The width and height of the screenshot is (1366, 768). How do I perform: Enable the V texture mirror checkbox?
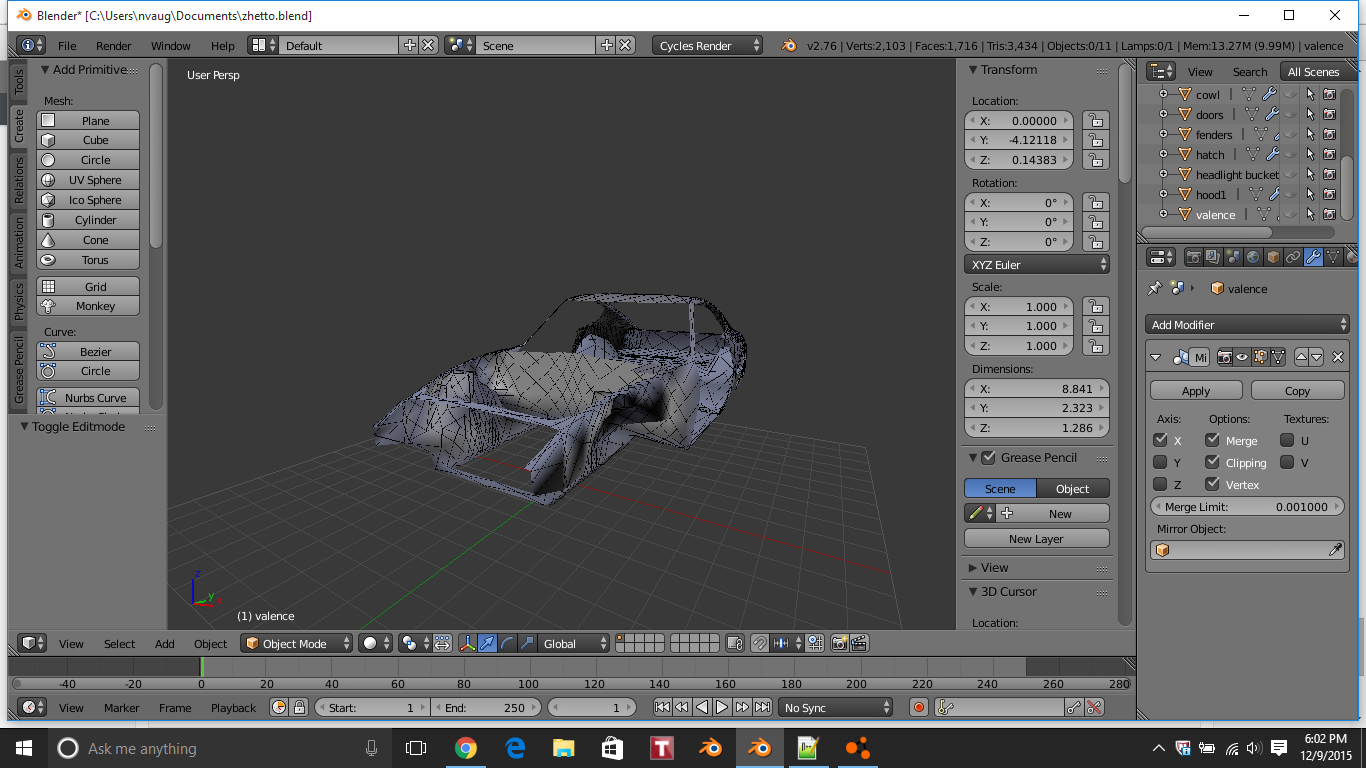click(1288, 462)
